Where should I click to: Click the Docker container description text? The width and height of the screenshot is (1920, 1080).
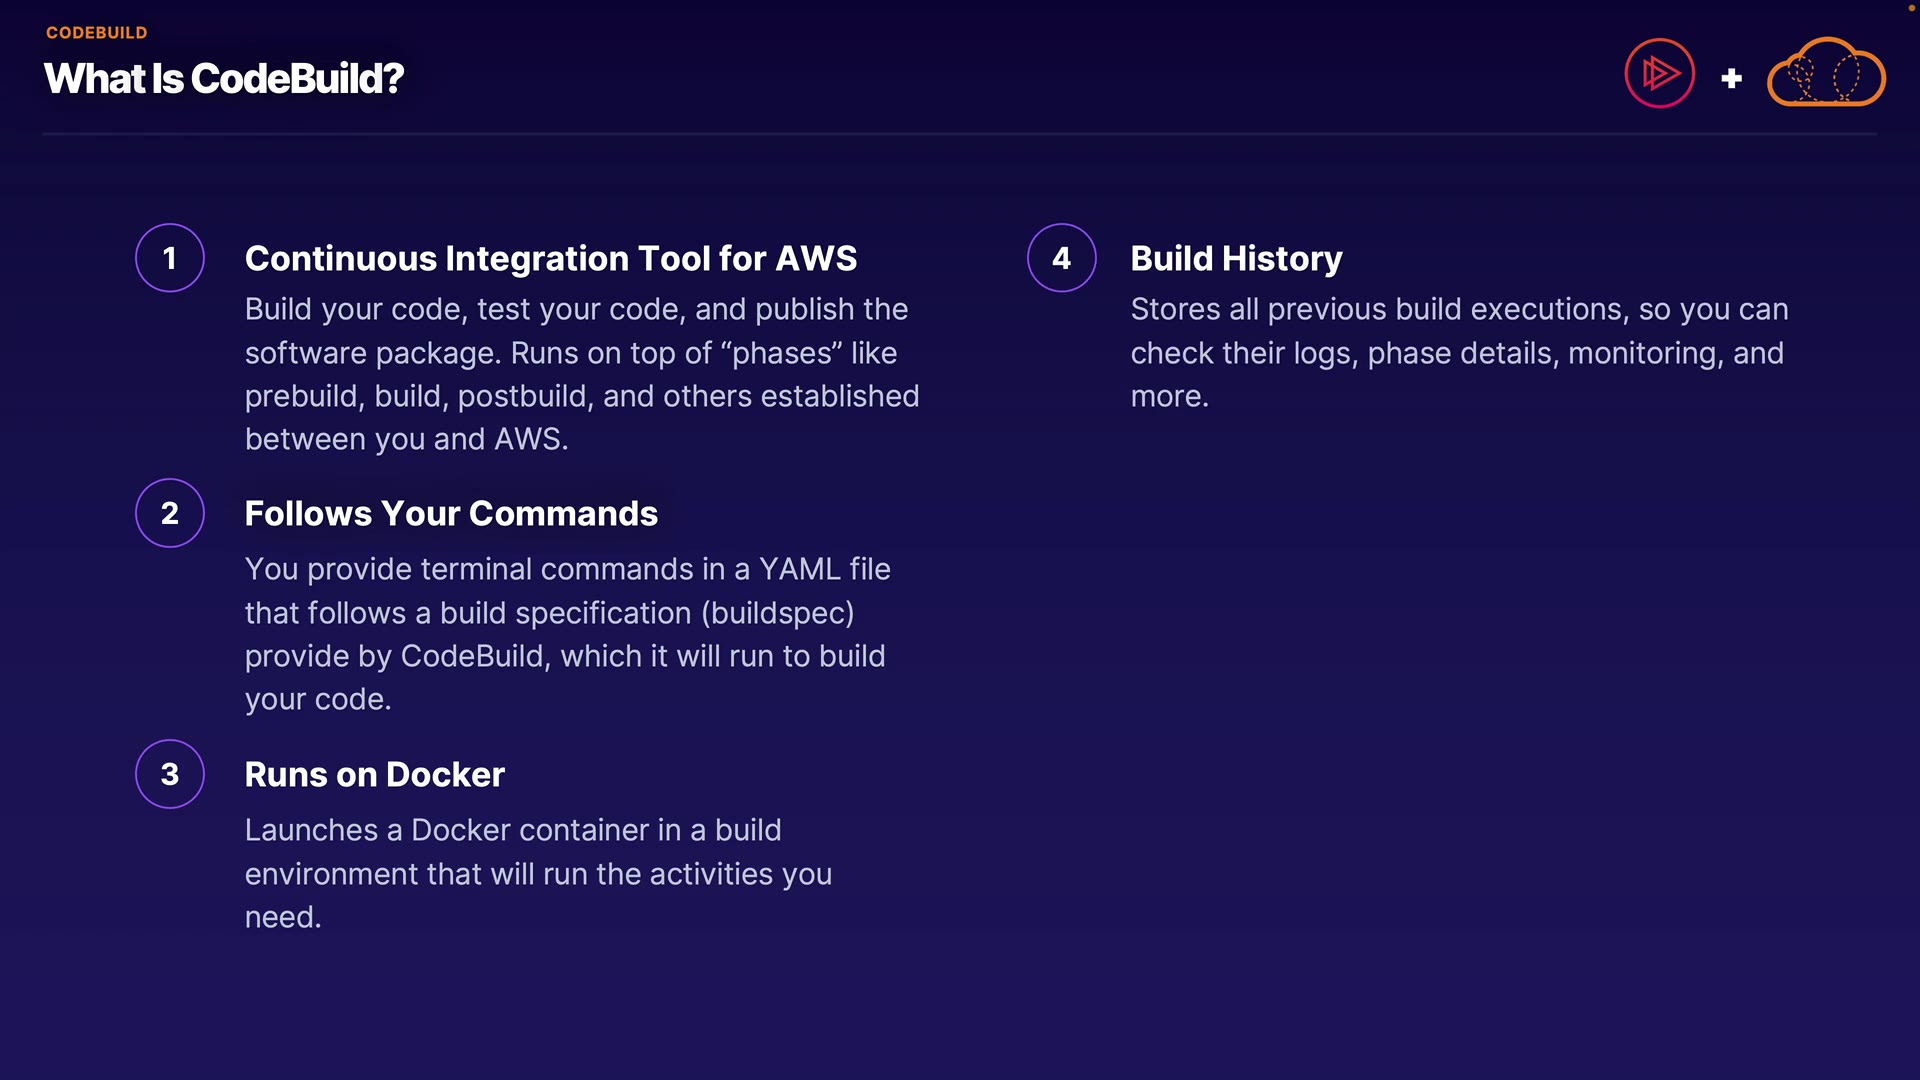pyautogui.click(x=538, y=873)
